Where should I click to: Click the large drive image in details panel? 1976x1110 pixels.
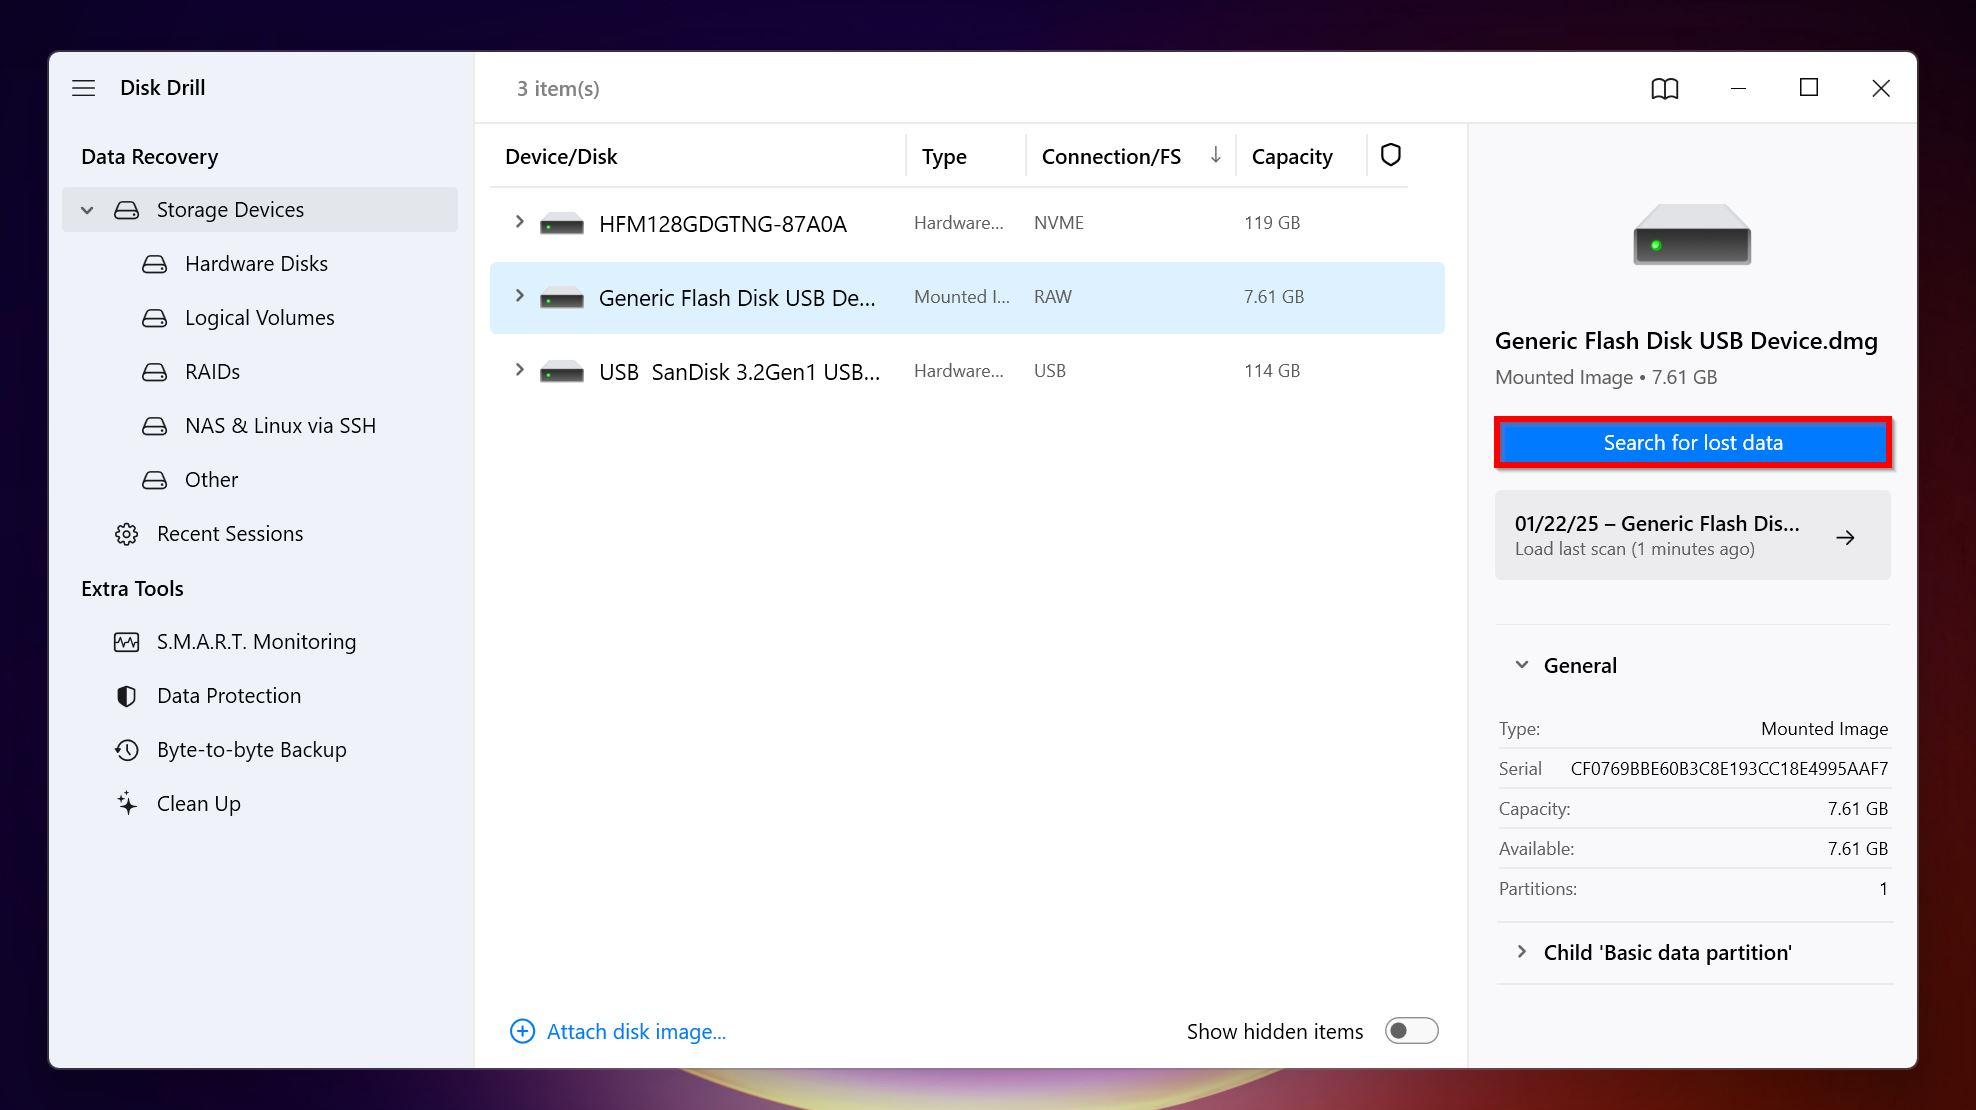(1692, 234)
